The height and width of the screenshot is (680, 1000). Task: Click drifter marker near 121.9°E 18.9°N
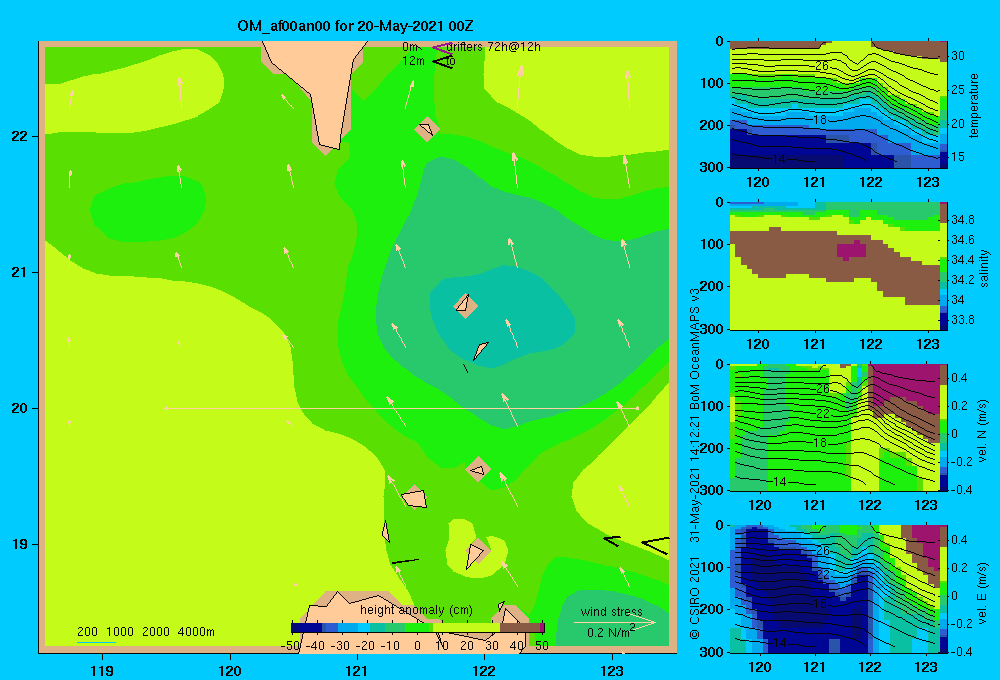476,554
